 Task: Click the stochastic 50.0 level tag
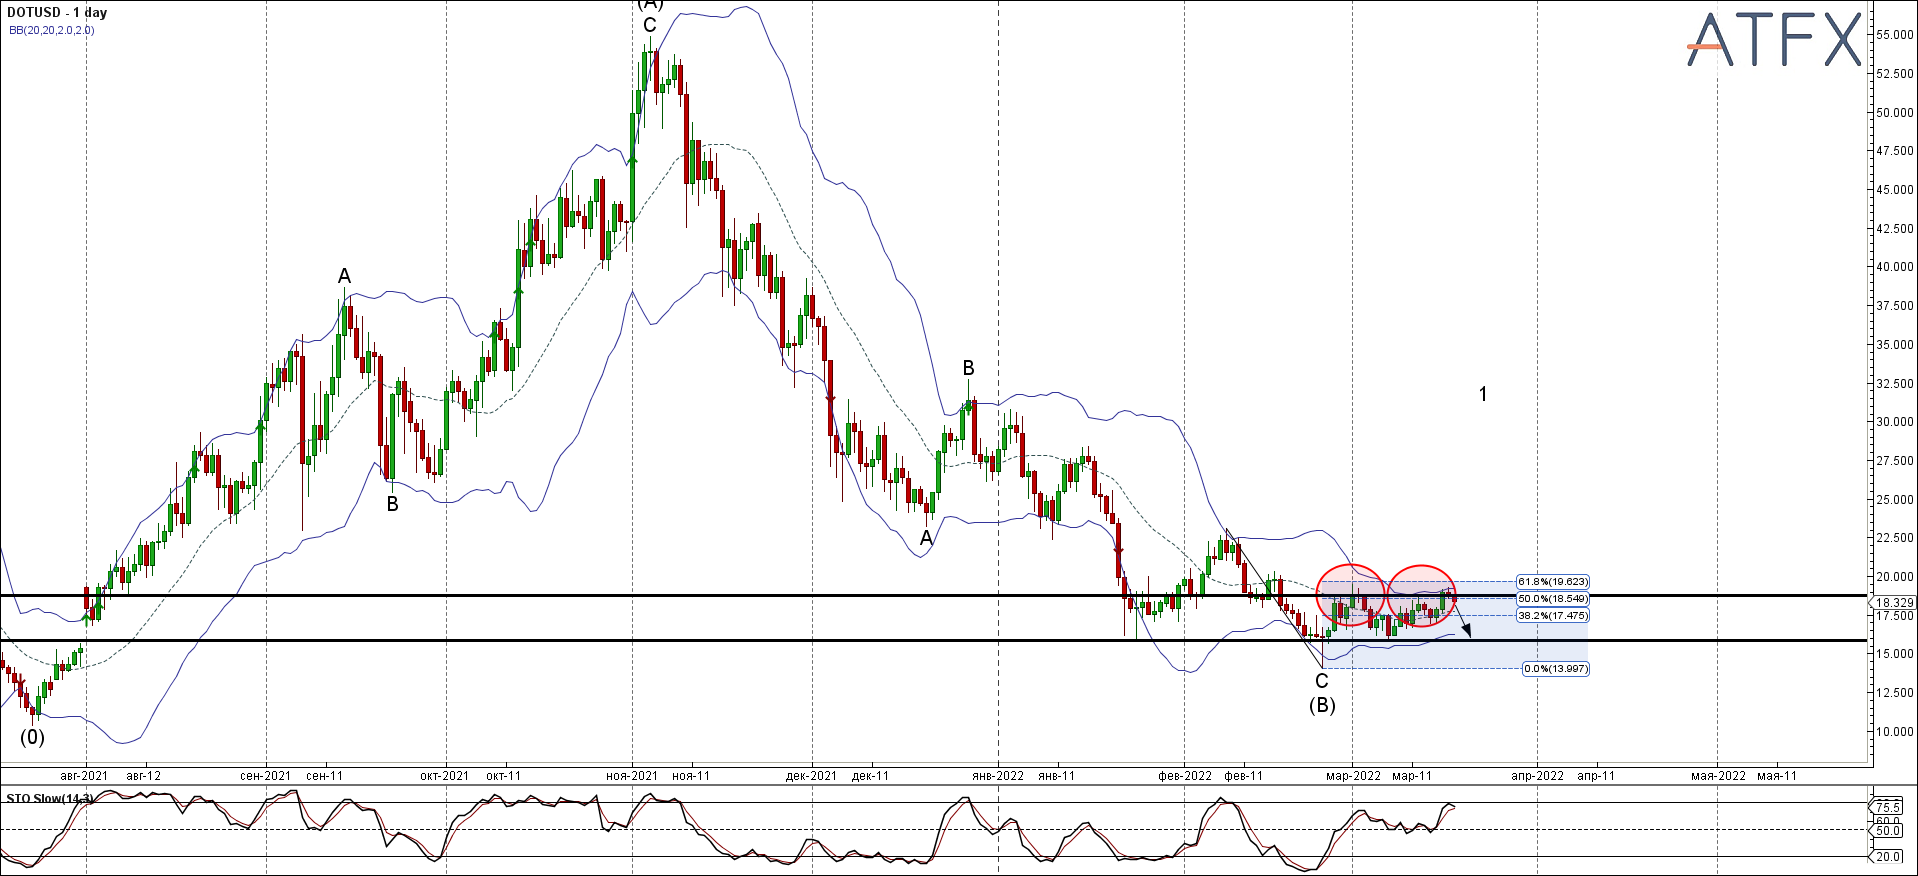click(1887, 830)
